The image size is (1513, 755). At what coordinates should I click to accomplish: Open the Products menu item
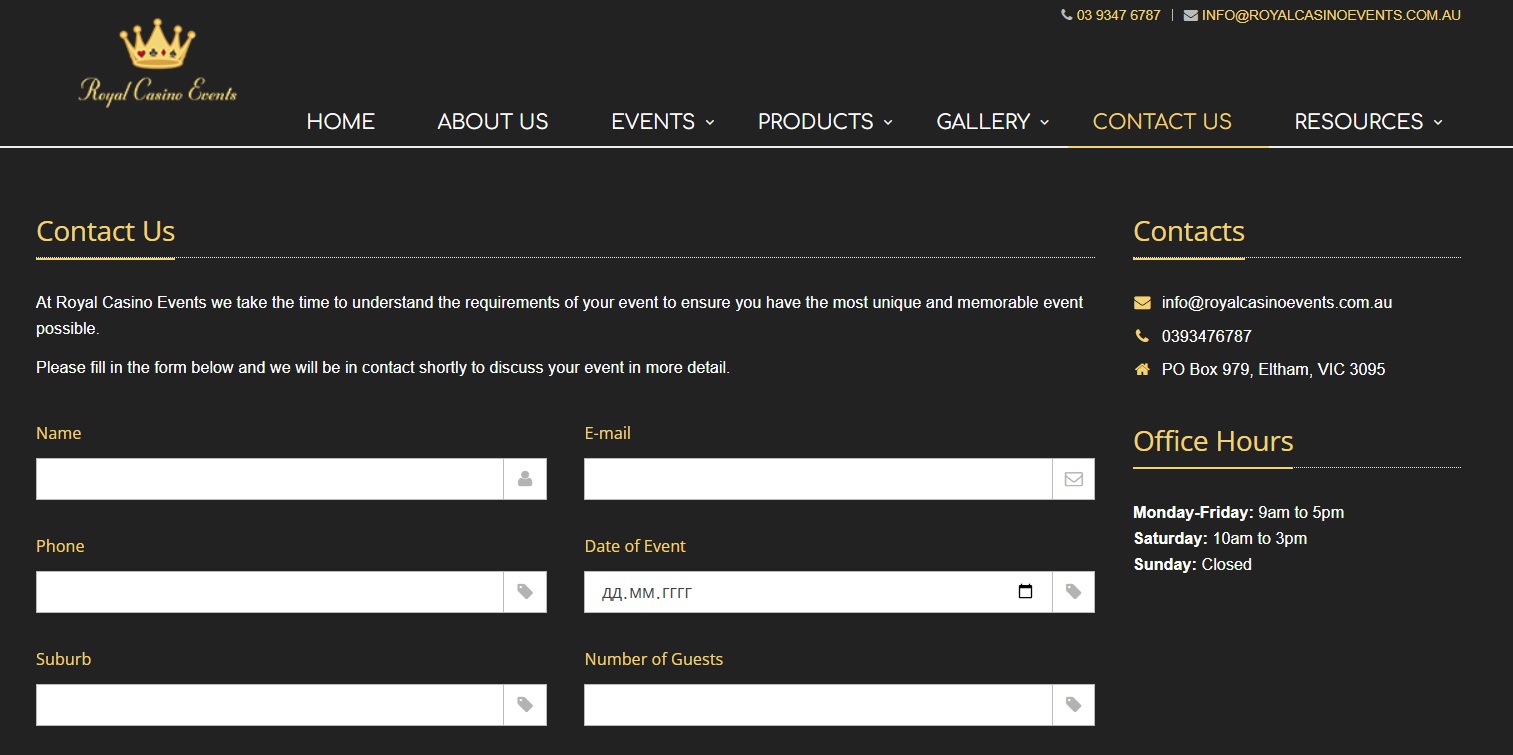click(816, 122)
